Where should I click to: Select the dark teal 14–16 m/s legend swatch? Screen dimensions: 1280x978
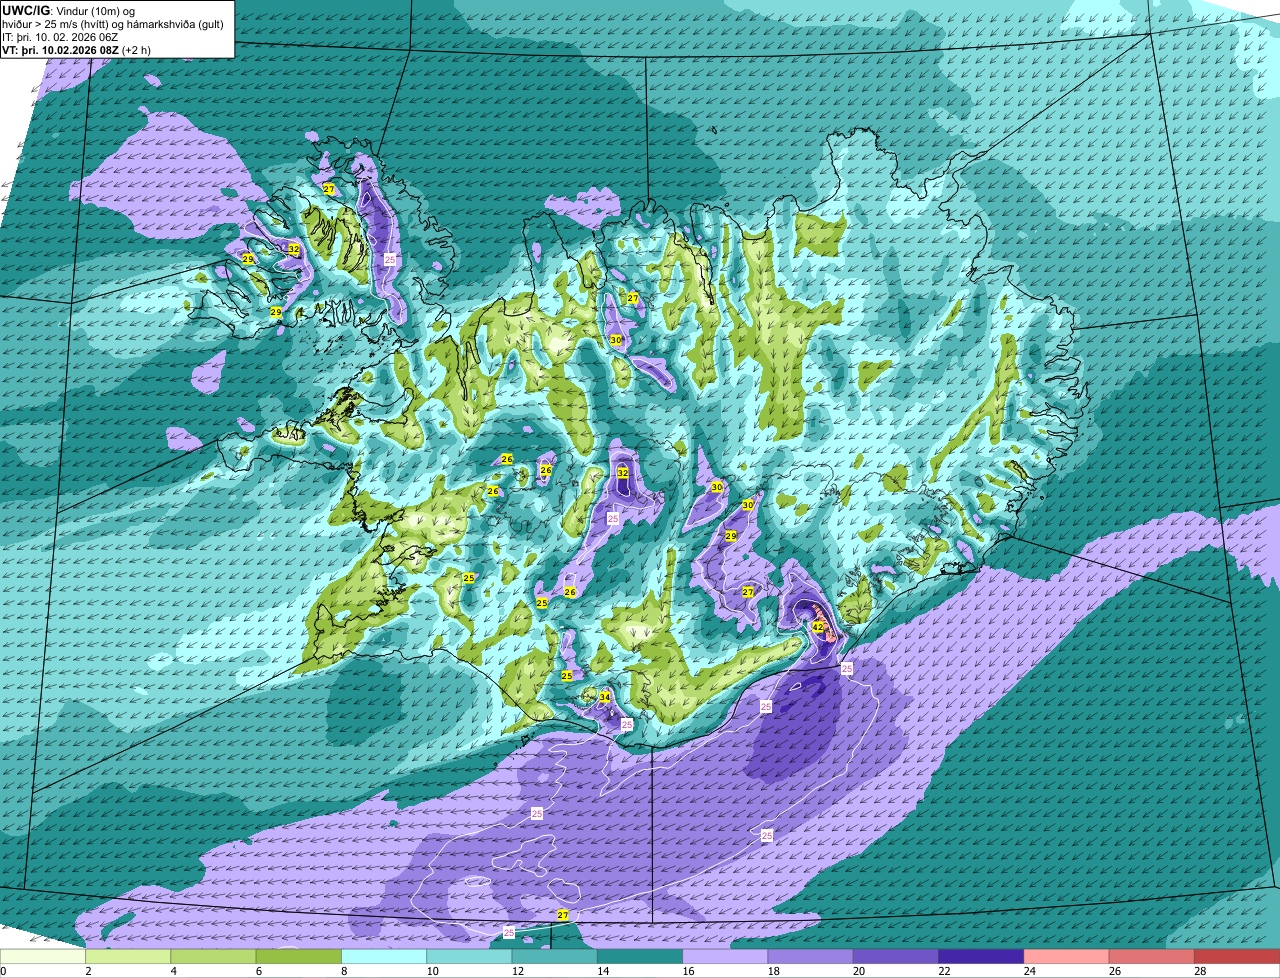point(640,956)
